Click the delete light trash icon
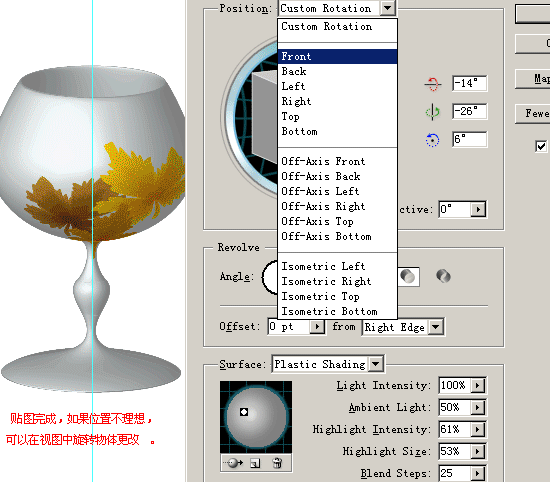Screen dimensions: 550x482 (277, 463)
